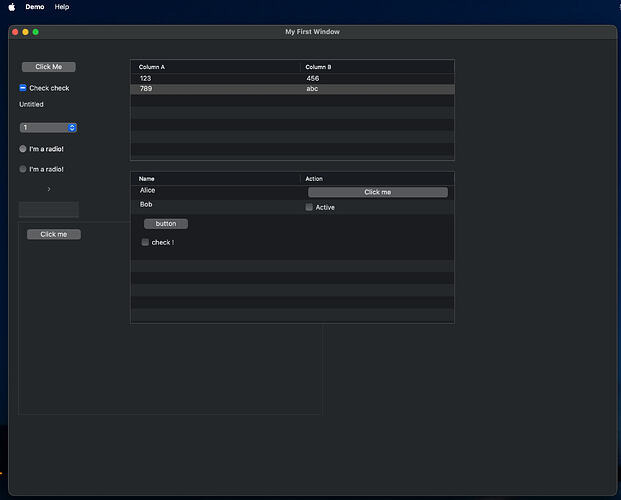Image resolution: width=621 pixels, height=500 pixels.
Task: Click the Action column header
Action: click(377, 179)
